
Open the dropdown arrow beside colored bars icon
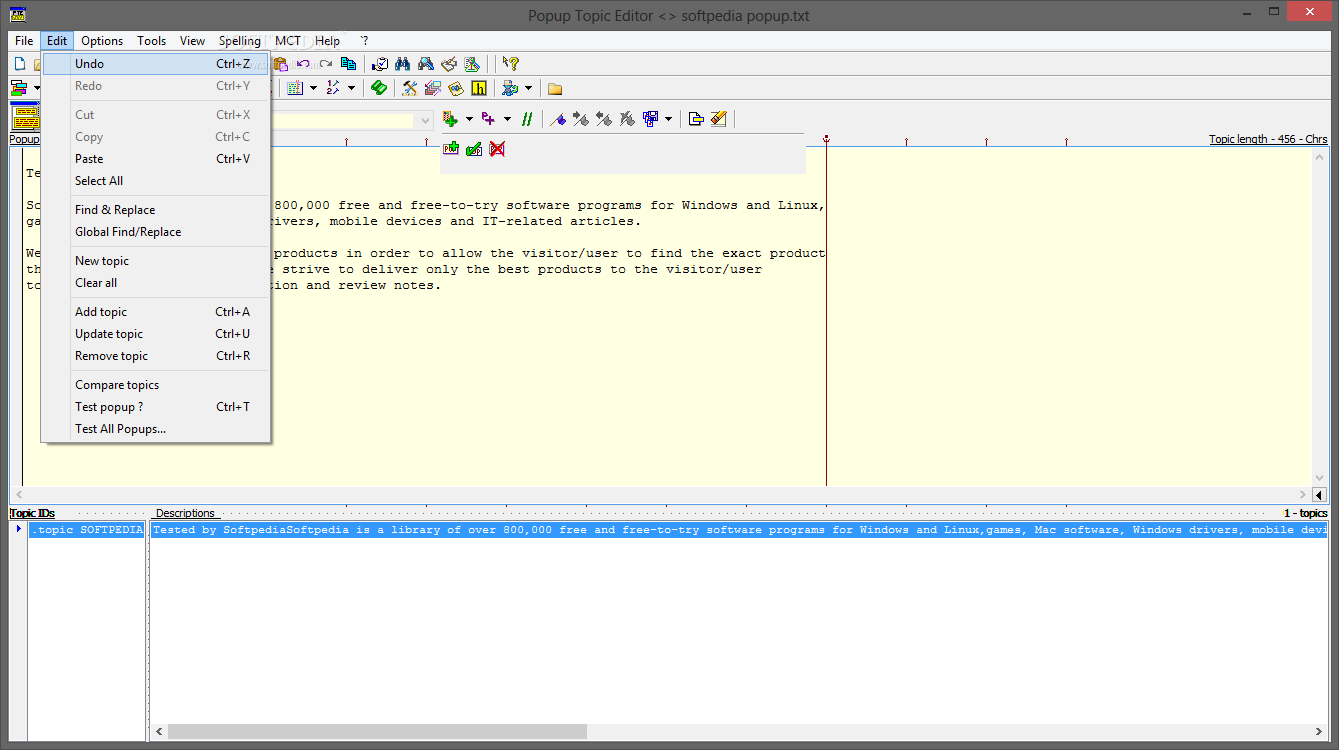(37, 88)
